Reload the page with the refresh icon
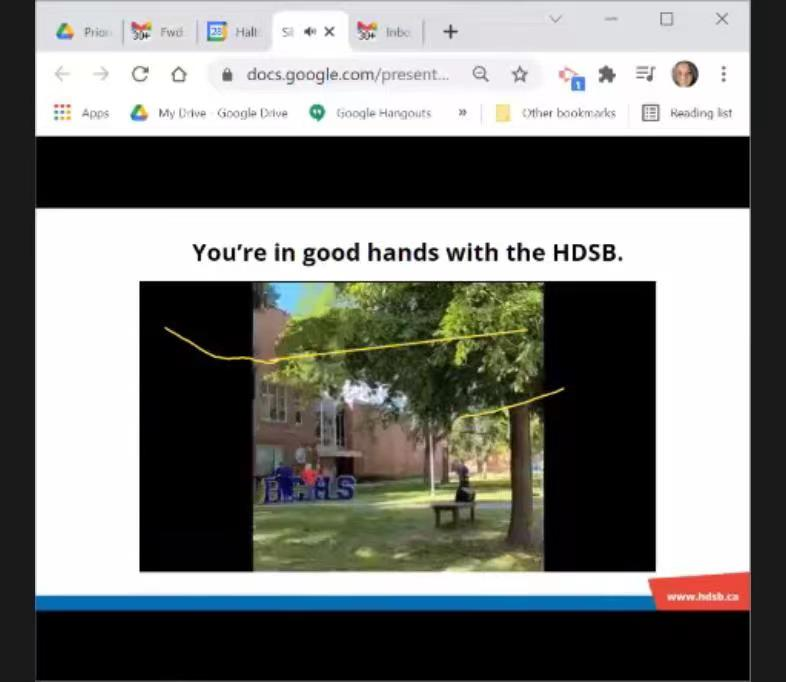786x682 pixels. pos(140,74)
